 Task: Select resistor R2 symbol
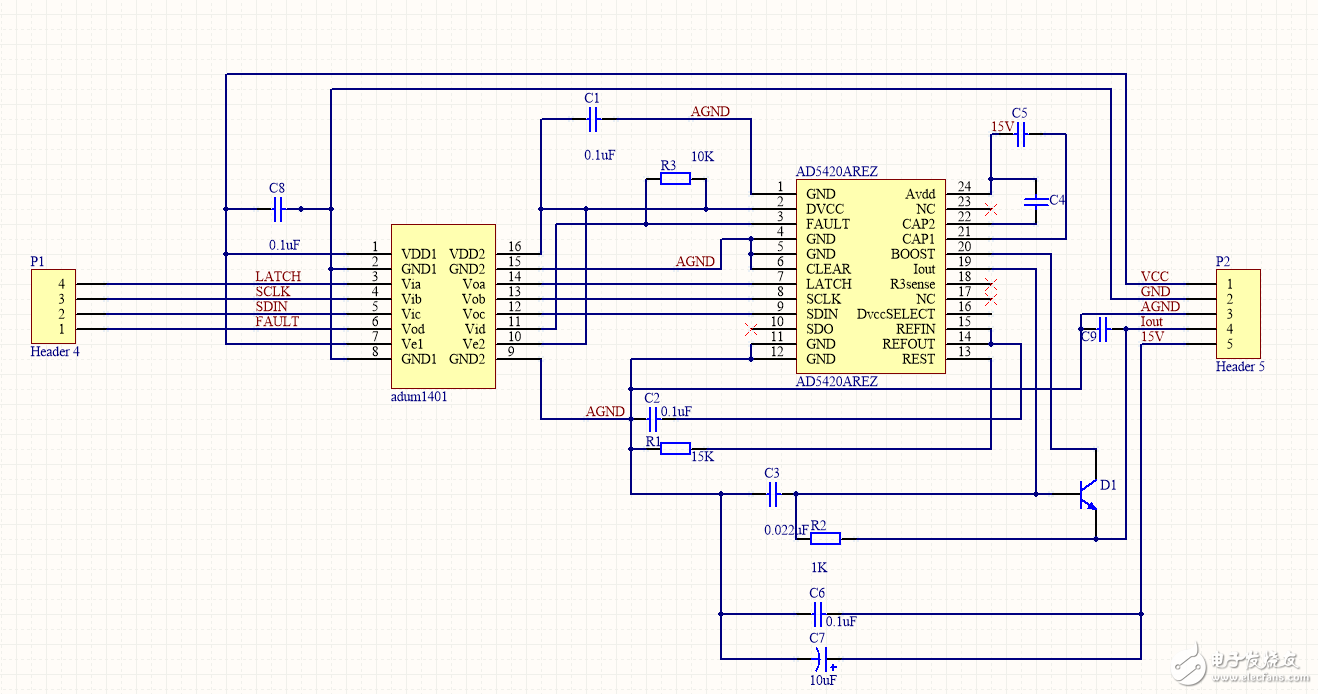[x=825, y=538]
